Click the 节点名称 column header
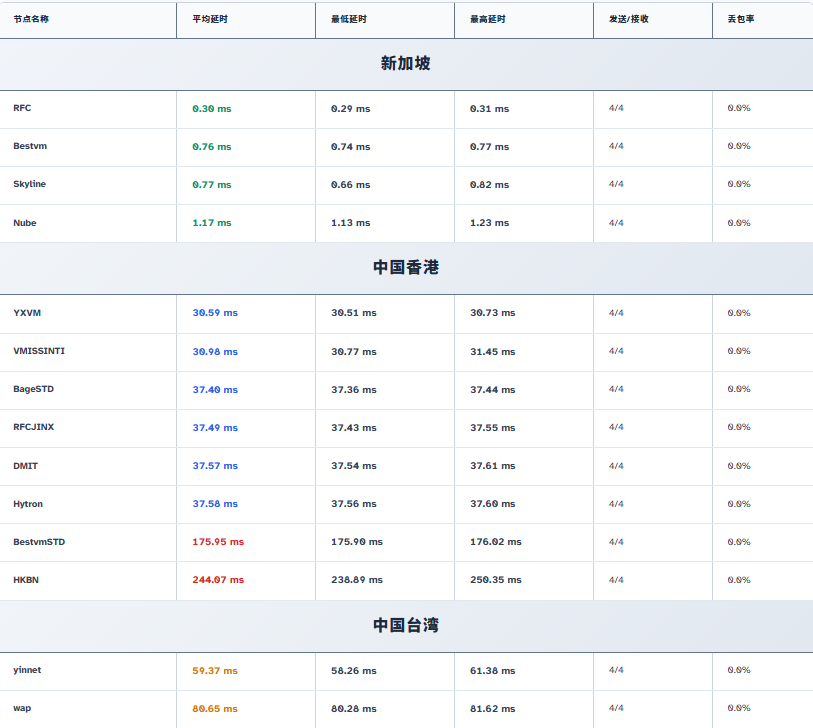This screenshot has width=813, height=728. pyautogui.click(x=31, y=19)
